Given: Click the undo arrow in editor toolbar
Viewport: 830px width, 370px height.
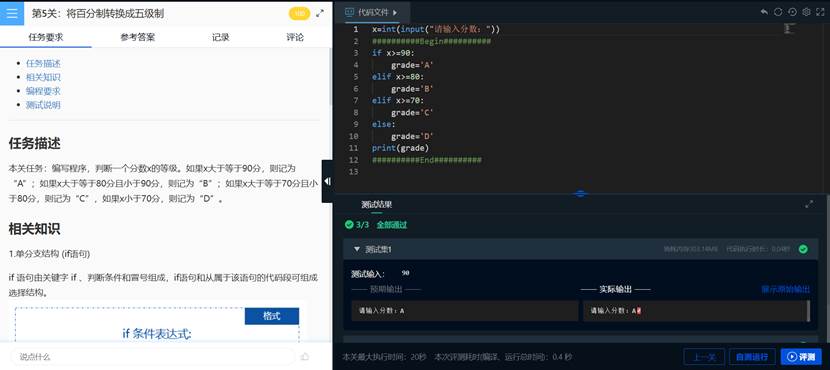Looking at the screenshot, I should click(x=764, y=12).
